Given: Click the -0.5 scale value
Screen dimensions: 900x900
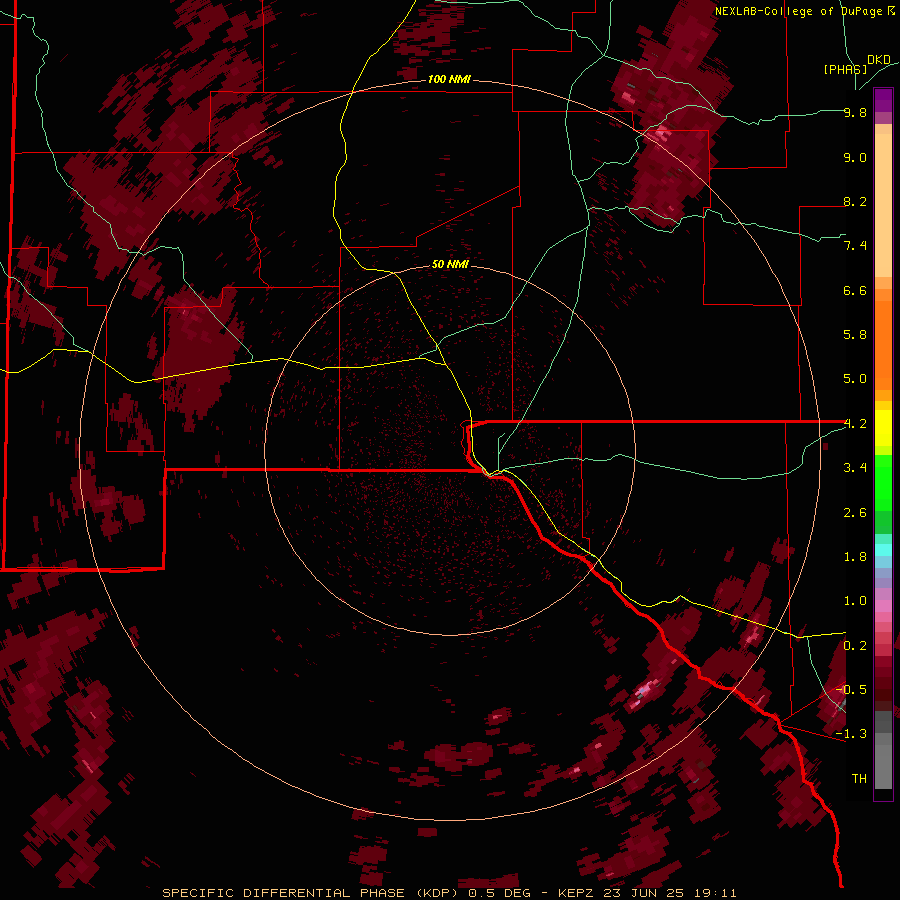Looking at the screenshot, I should click(x=852, y=689).
